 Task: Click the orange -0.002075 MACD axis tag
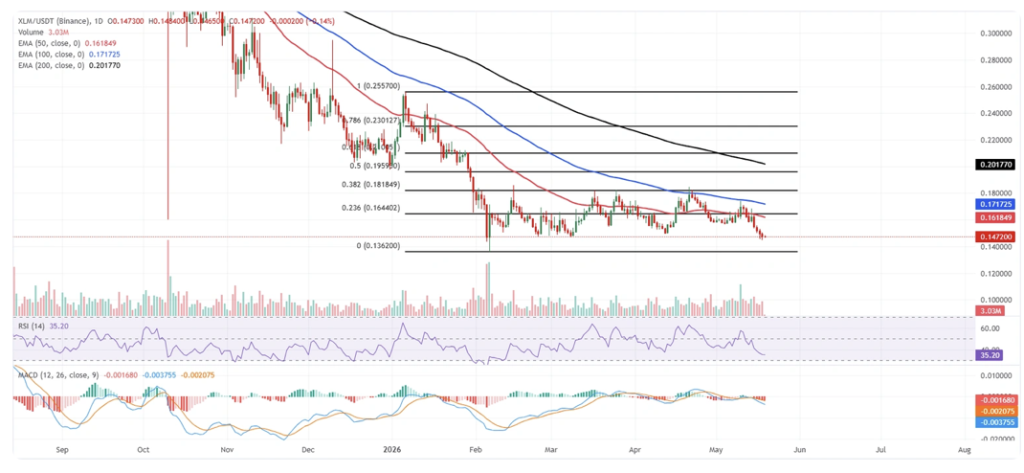(x=998, y=411)
